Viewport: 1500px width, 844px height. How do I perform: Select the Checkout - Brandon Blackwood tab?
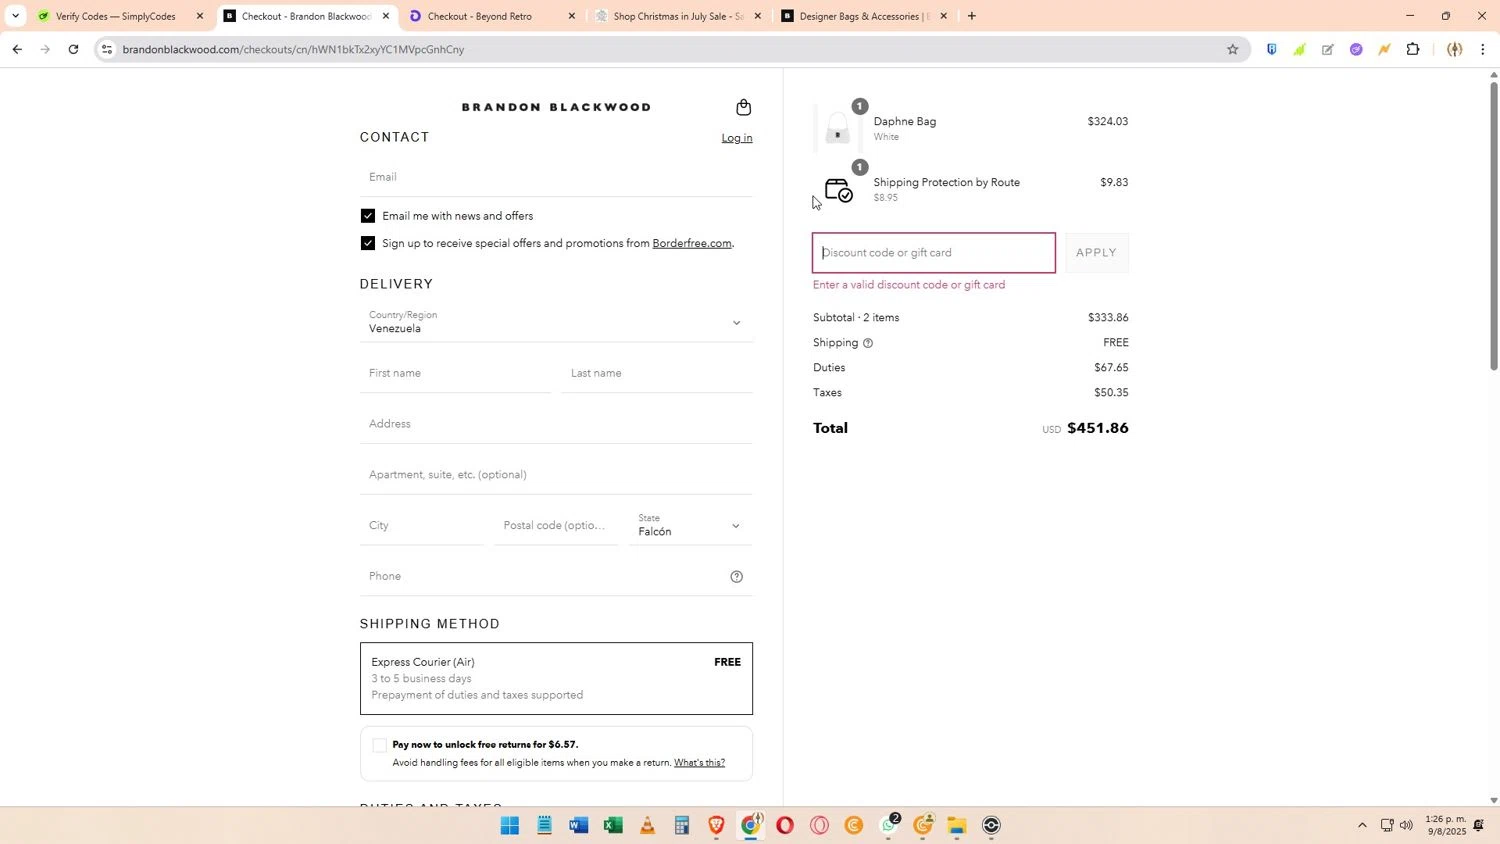tap(306, 16)
